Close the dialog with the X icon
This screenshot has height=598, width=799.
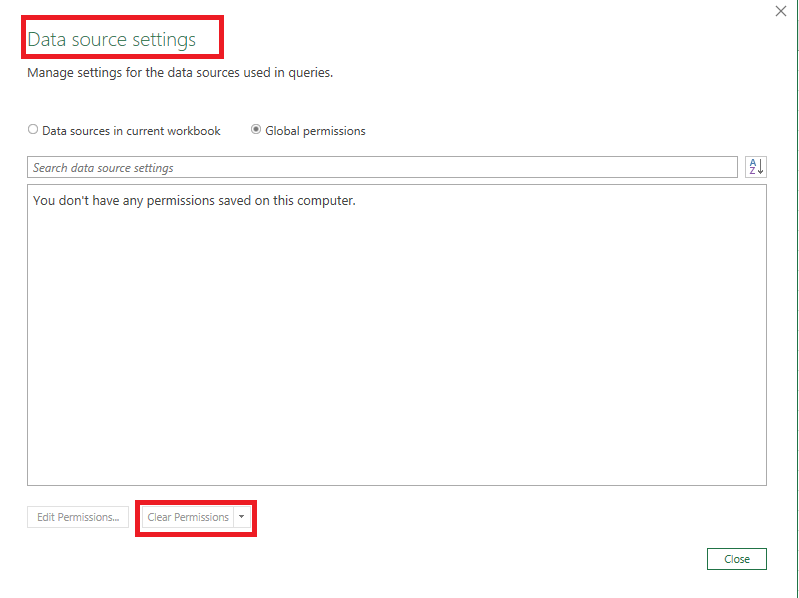tap(781, 11)
